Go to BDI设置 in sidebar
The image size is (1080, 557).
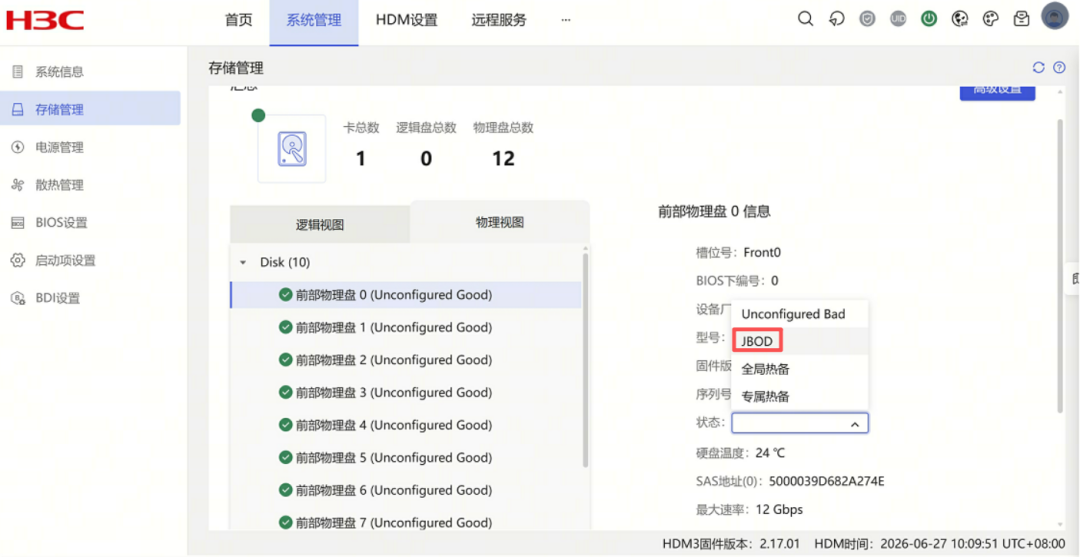coord(58,298)
